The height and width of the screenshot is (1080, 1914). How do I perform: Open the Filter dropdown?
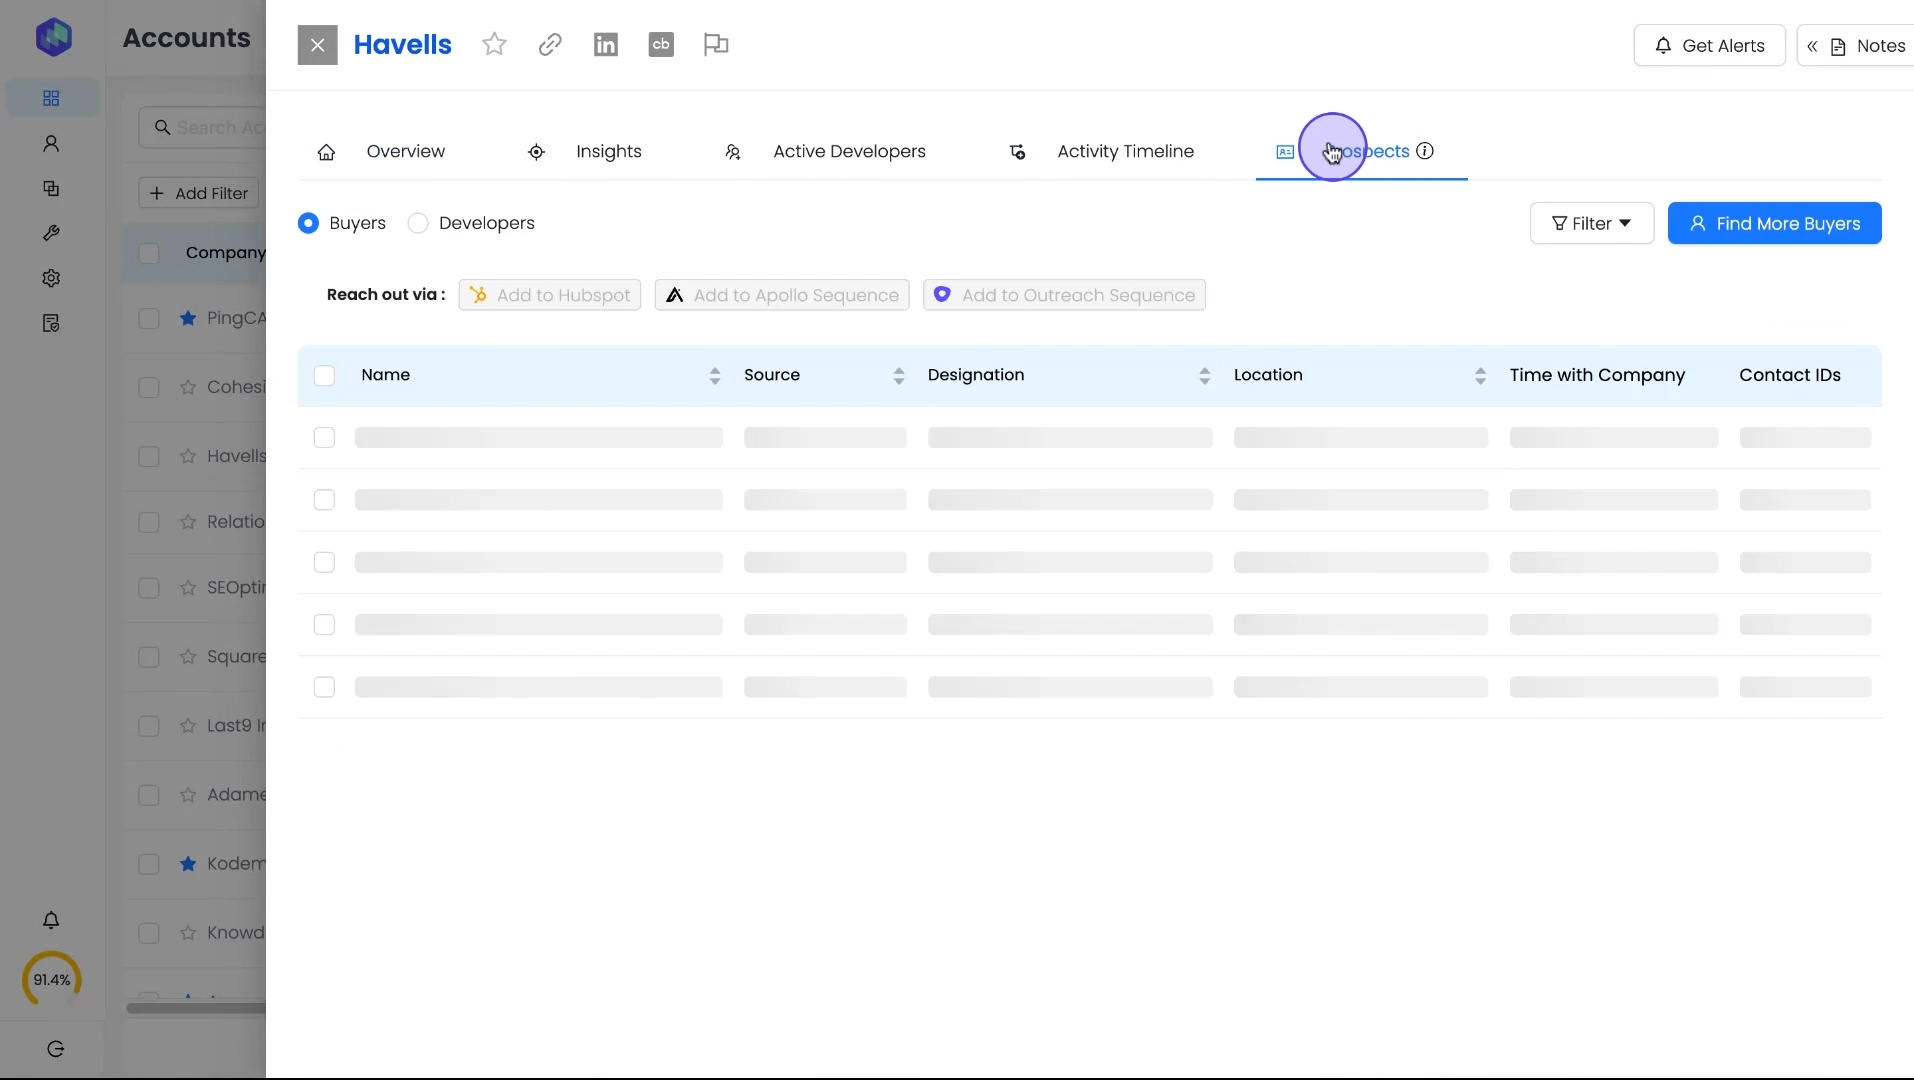coord(1591,223)
